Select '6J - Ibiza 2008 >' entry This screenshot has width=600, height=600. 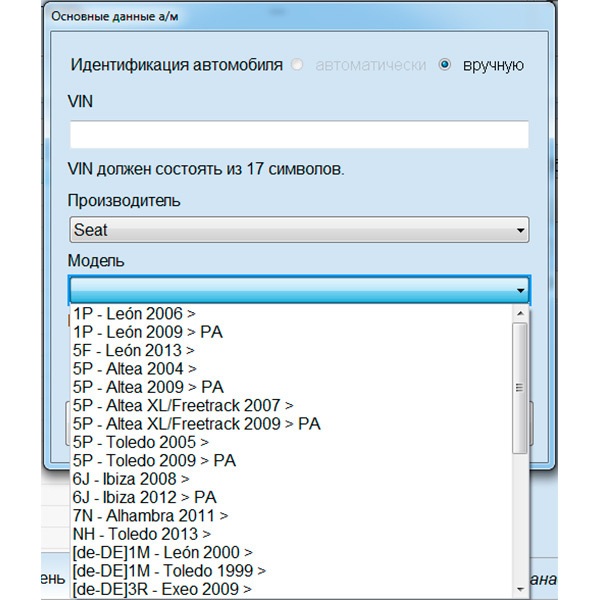(x=291, y=479)
